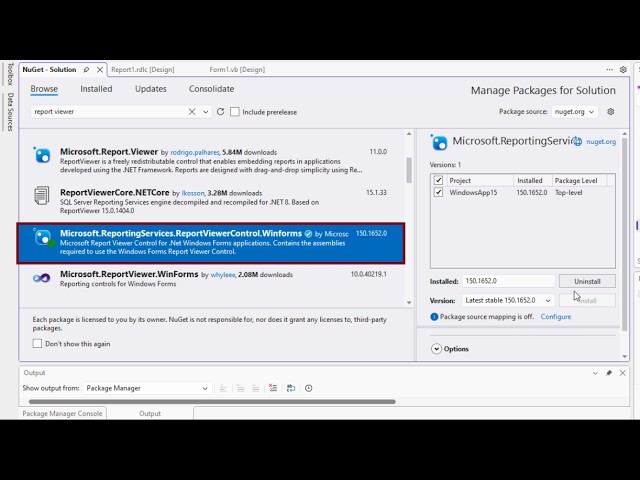Click the Installed version 150.1652.0 field
640x480 pixels.
[x=508, y=281]
